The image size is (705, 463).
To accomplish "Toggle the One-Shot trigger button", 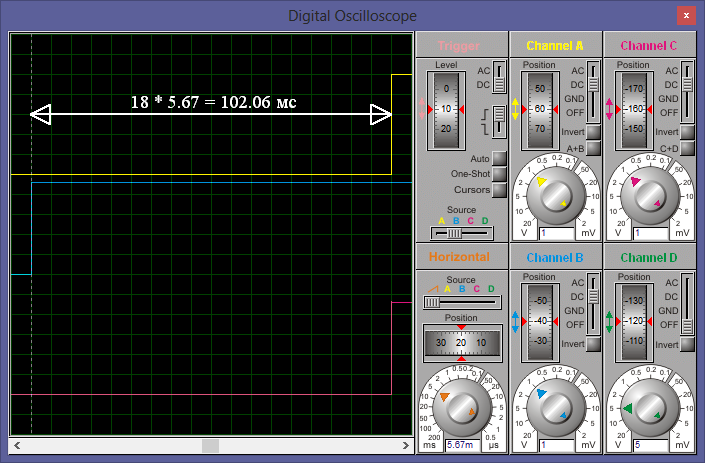I will (x=499, y=174).
